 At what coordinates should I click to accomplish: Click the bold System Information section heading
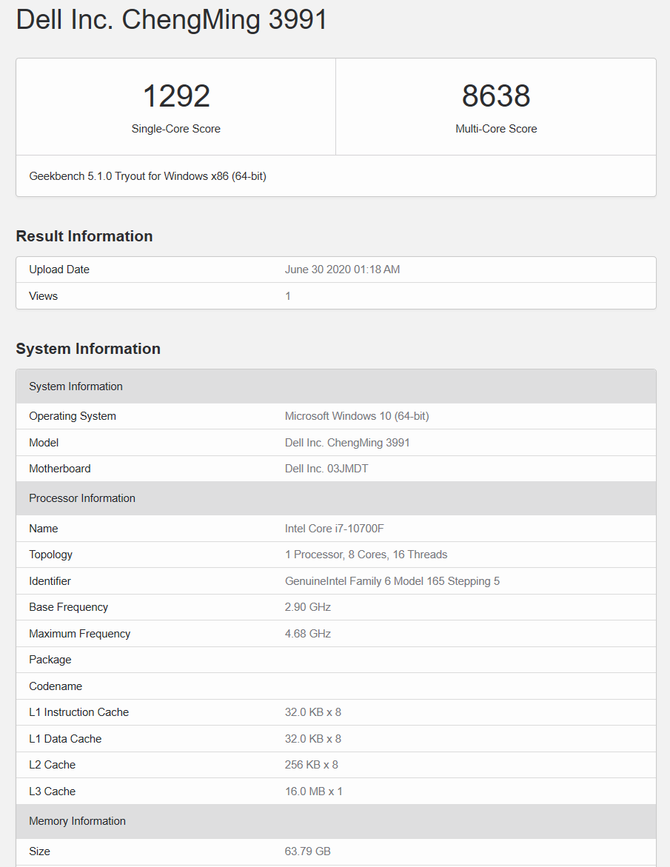click(x=88, y=349)
